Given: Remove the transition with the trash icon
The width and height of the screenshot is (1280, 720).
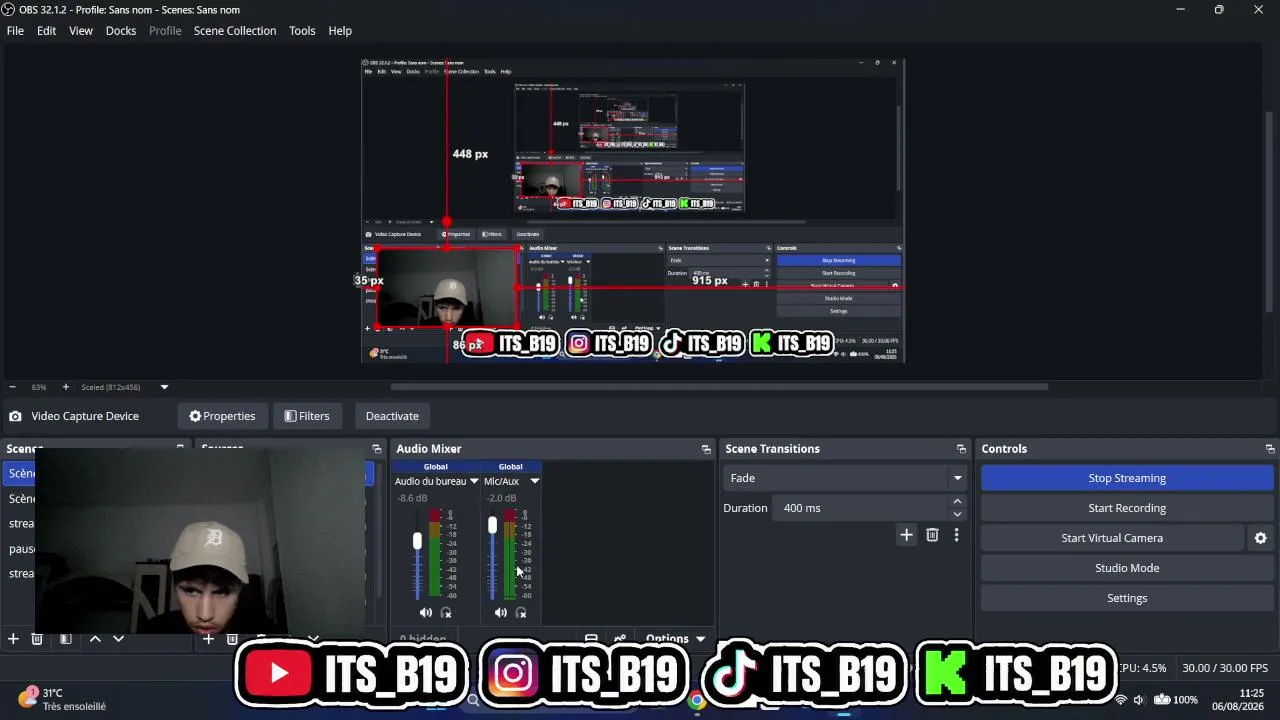Looking at the screenshot, I should tap(932, 535).
